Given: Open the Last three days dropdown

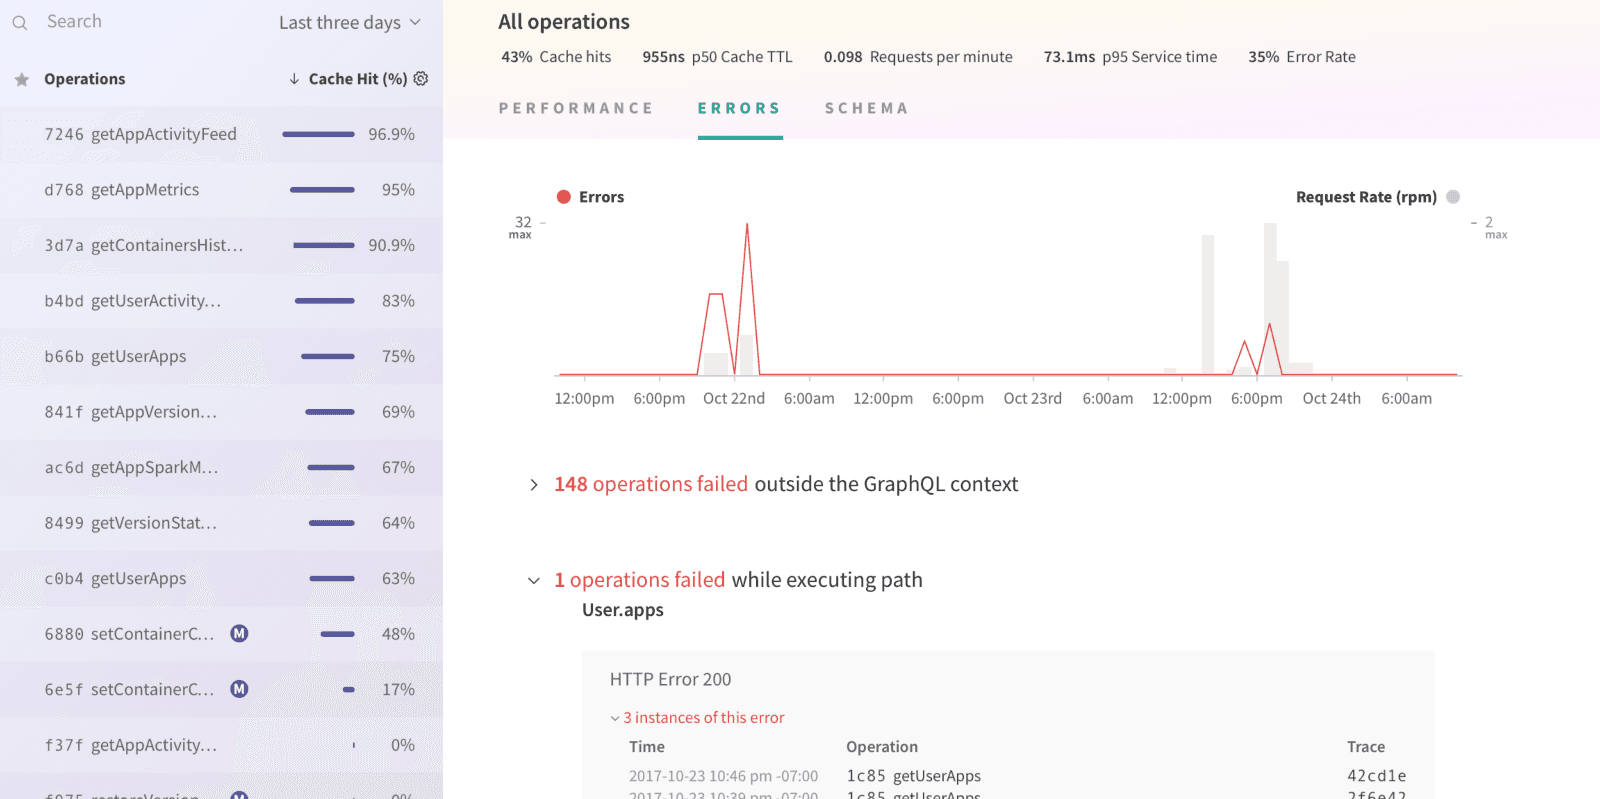Looking at the screenshot, I should point(350,22).
